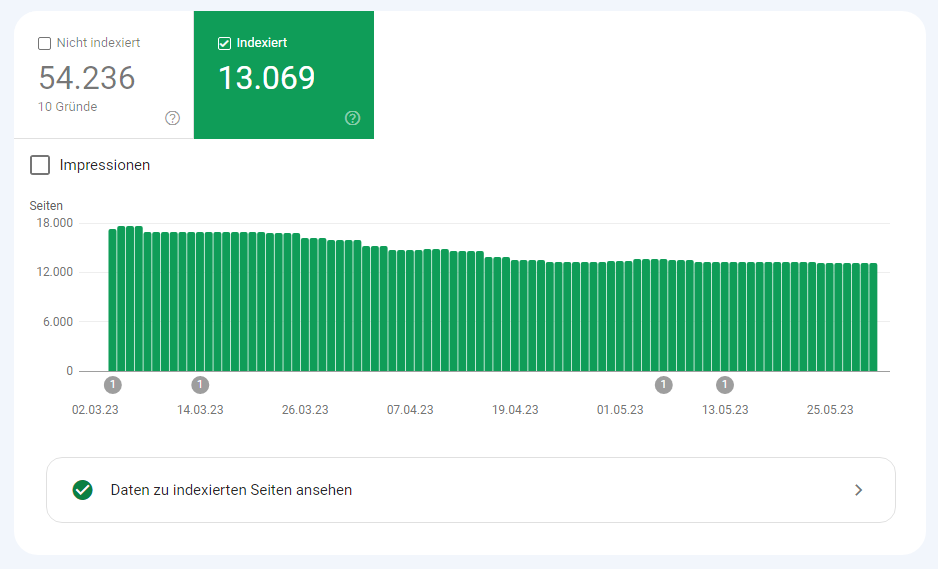Uncheck the Indexiert checkbox

[224, 43]
